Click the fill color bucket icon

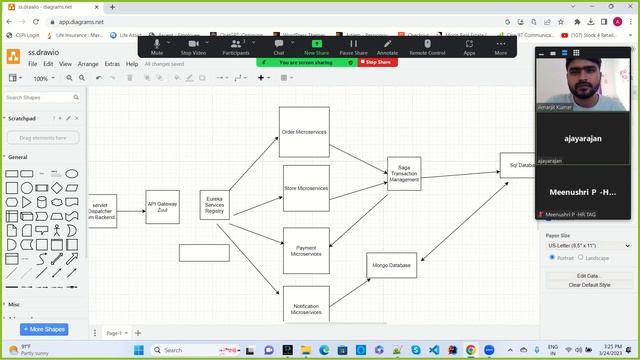pyautogui.click(x=177, y=78)
